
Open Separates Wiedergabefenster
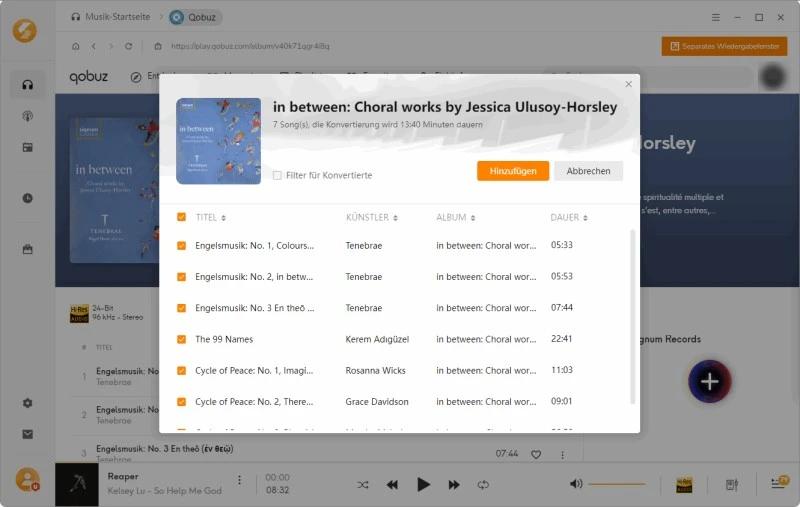(x=724, y=46)
